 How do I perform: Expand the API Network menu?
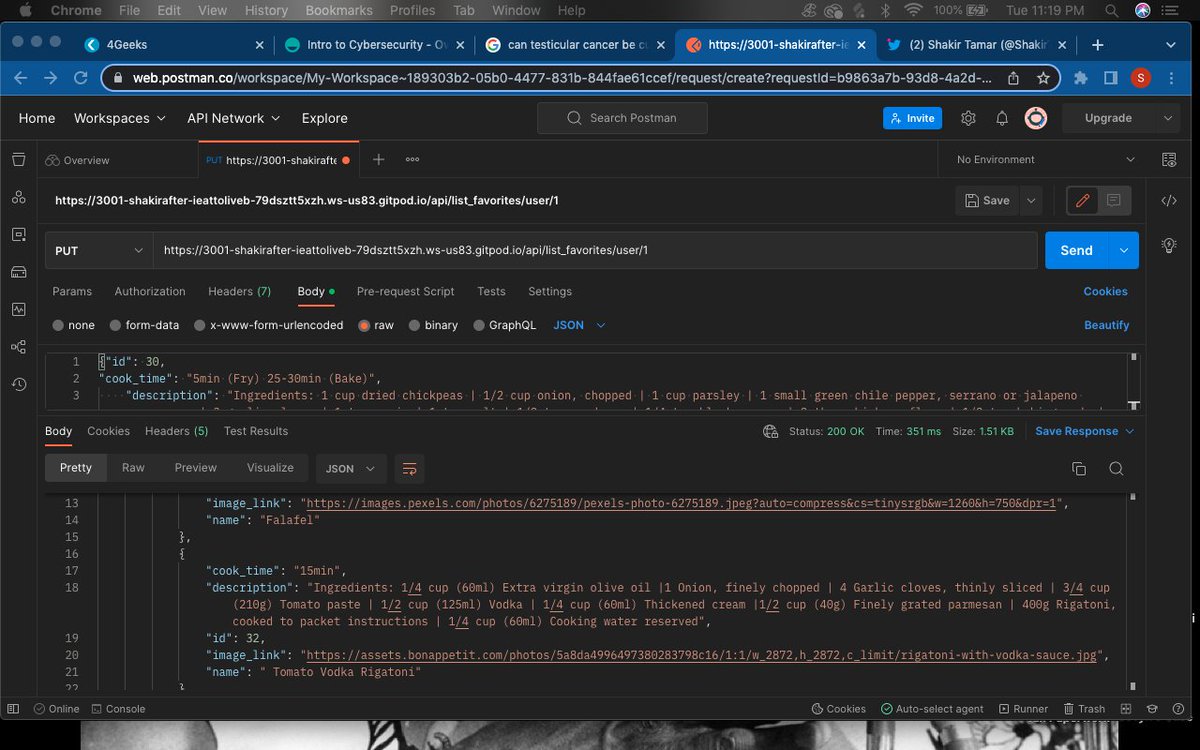point(234,118)
